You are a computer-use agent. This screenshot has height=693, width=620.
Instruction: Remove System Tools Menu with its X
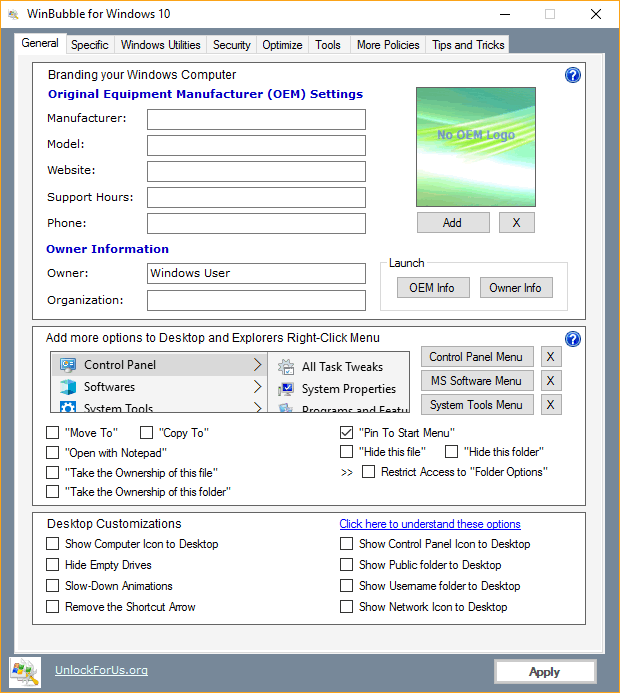pos(551,404)
